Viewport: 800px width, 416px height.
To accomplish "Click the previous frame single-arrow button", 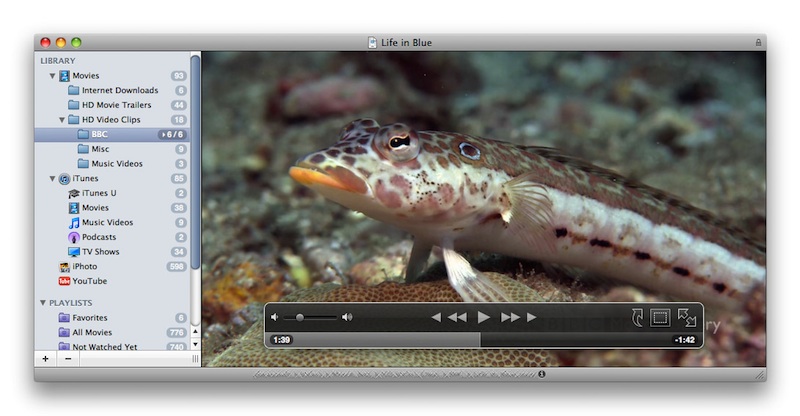I will pyautogui.click(x=436, y=317).
